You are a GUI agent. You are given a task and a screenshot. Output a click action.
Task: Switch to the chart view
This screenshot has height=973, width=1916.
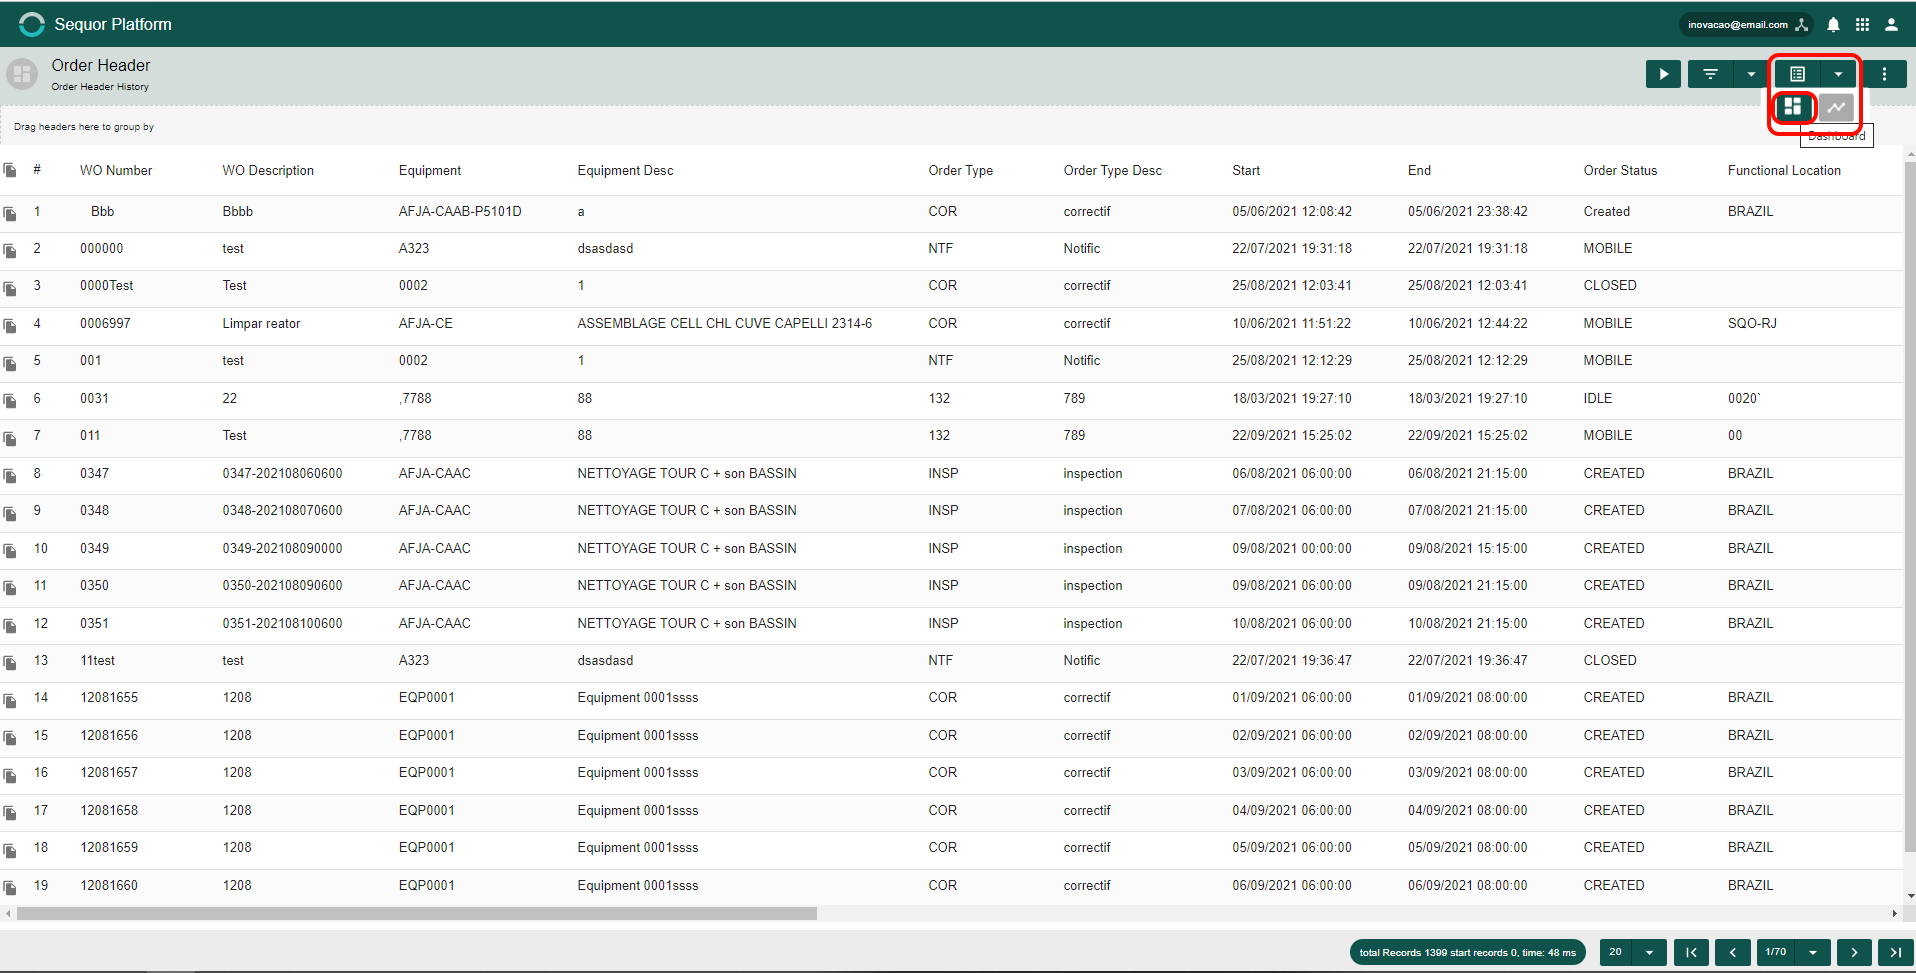(x=1836, y=106)
